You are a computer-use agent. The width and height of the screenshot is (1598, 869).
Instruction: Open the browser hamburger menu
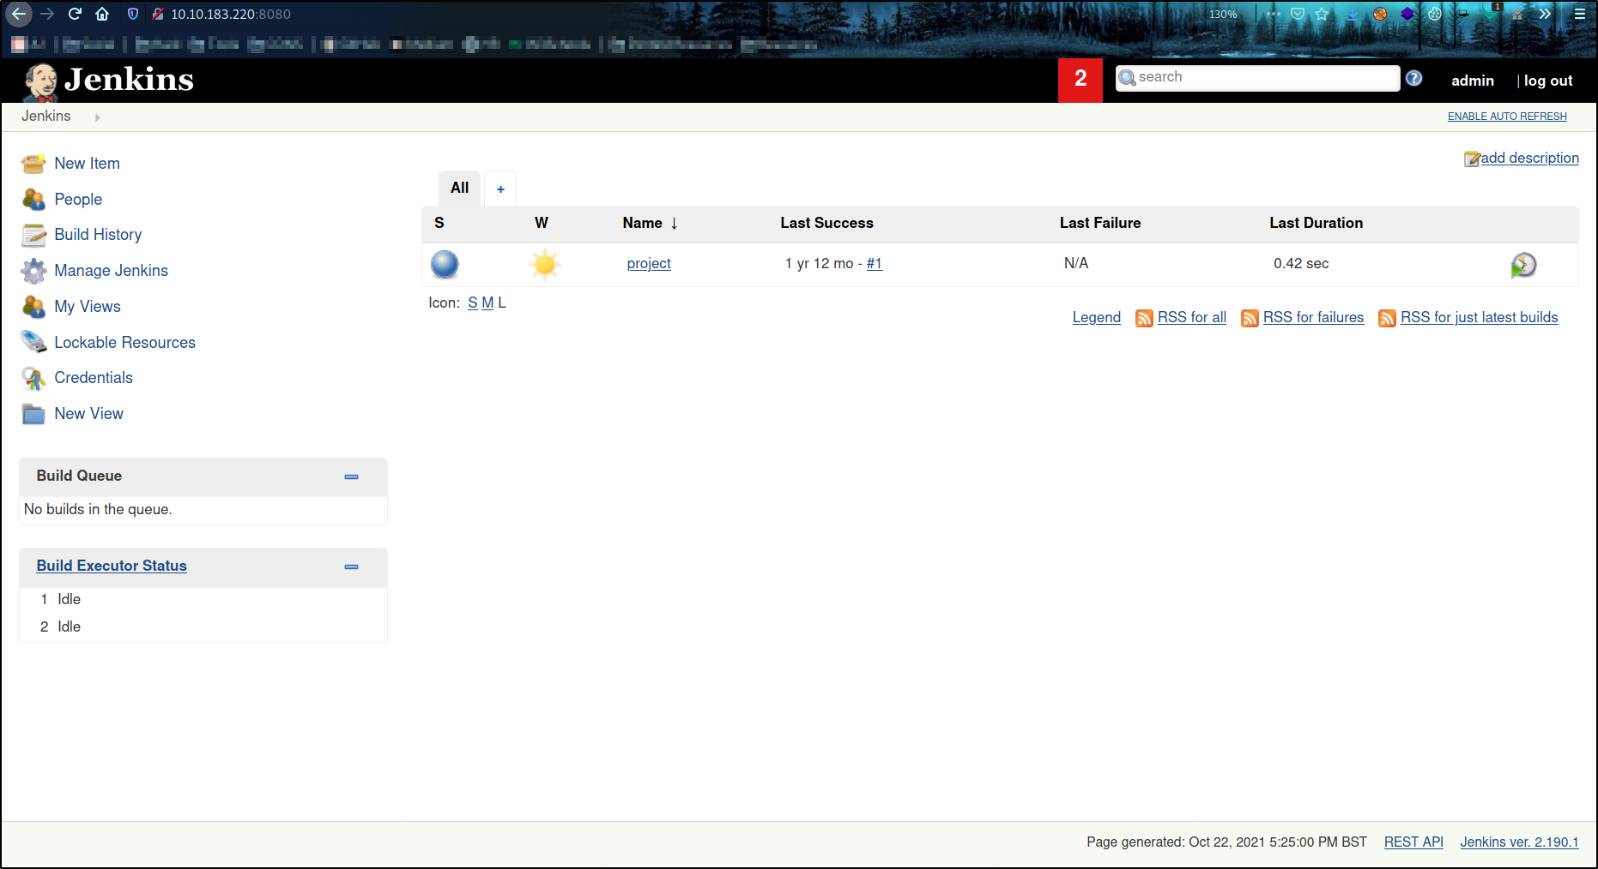point(1580,14)
